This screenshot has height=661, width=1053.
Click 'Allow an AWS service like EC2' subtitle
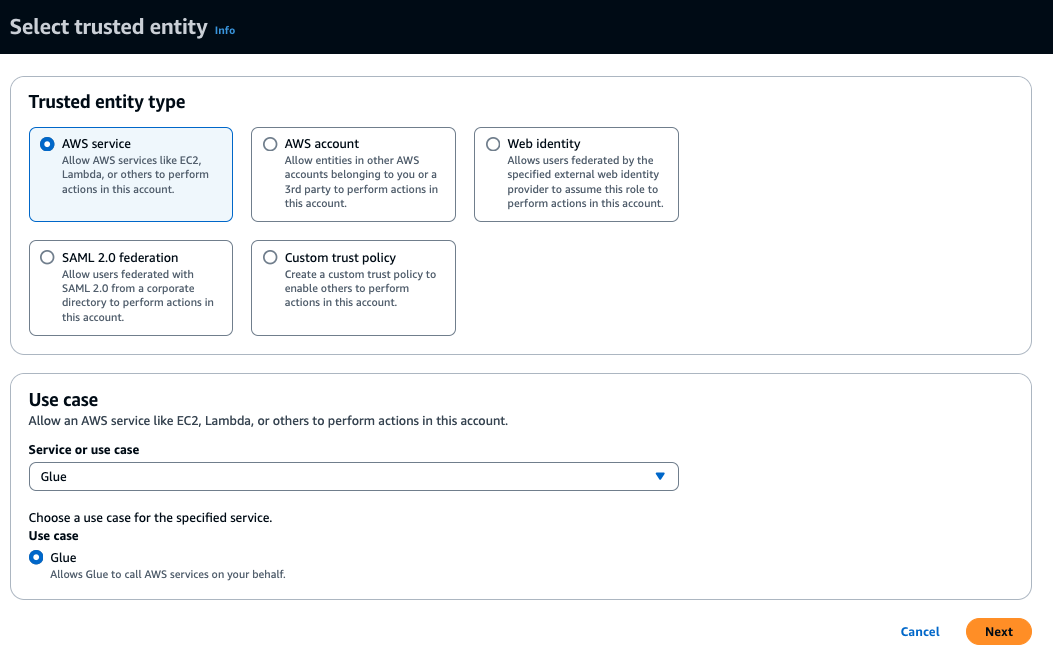click(x=268, y=421)
